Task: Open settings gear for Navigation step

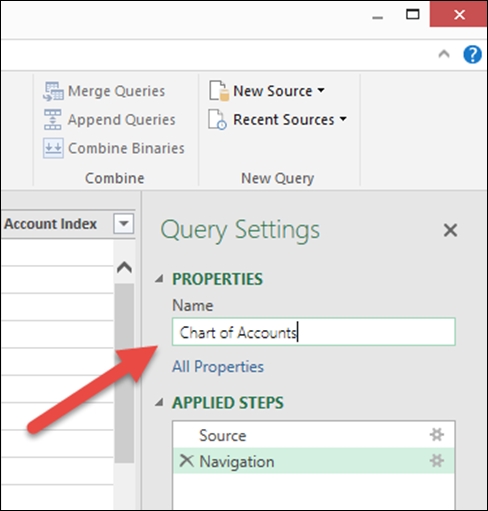Action: [437, 461]
